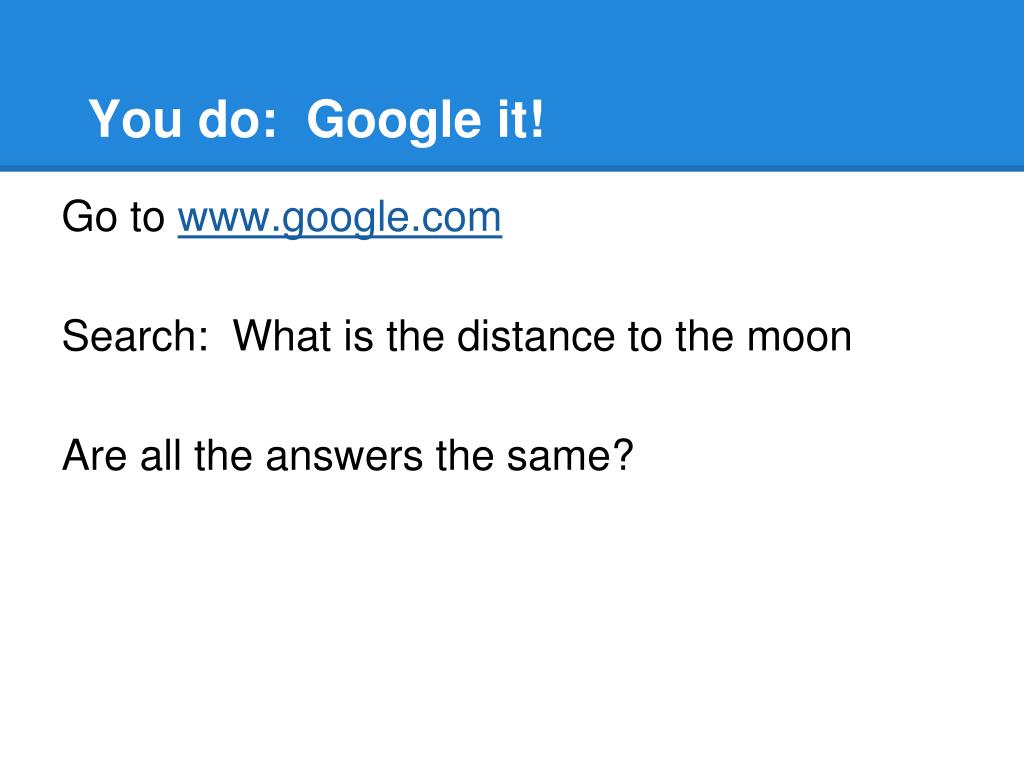
Task: Select the "Search:" label text
Action: point(135,336)
